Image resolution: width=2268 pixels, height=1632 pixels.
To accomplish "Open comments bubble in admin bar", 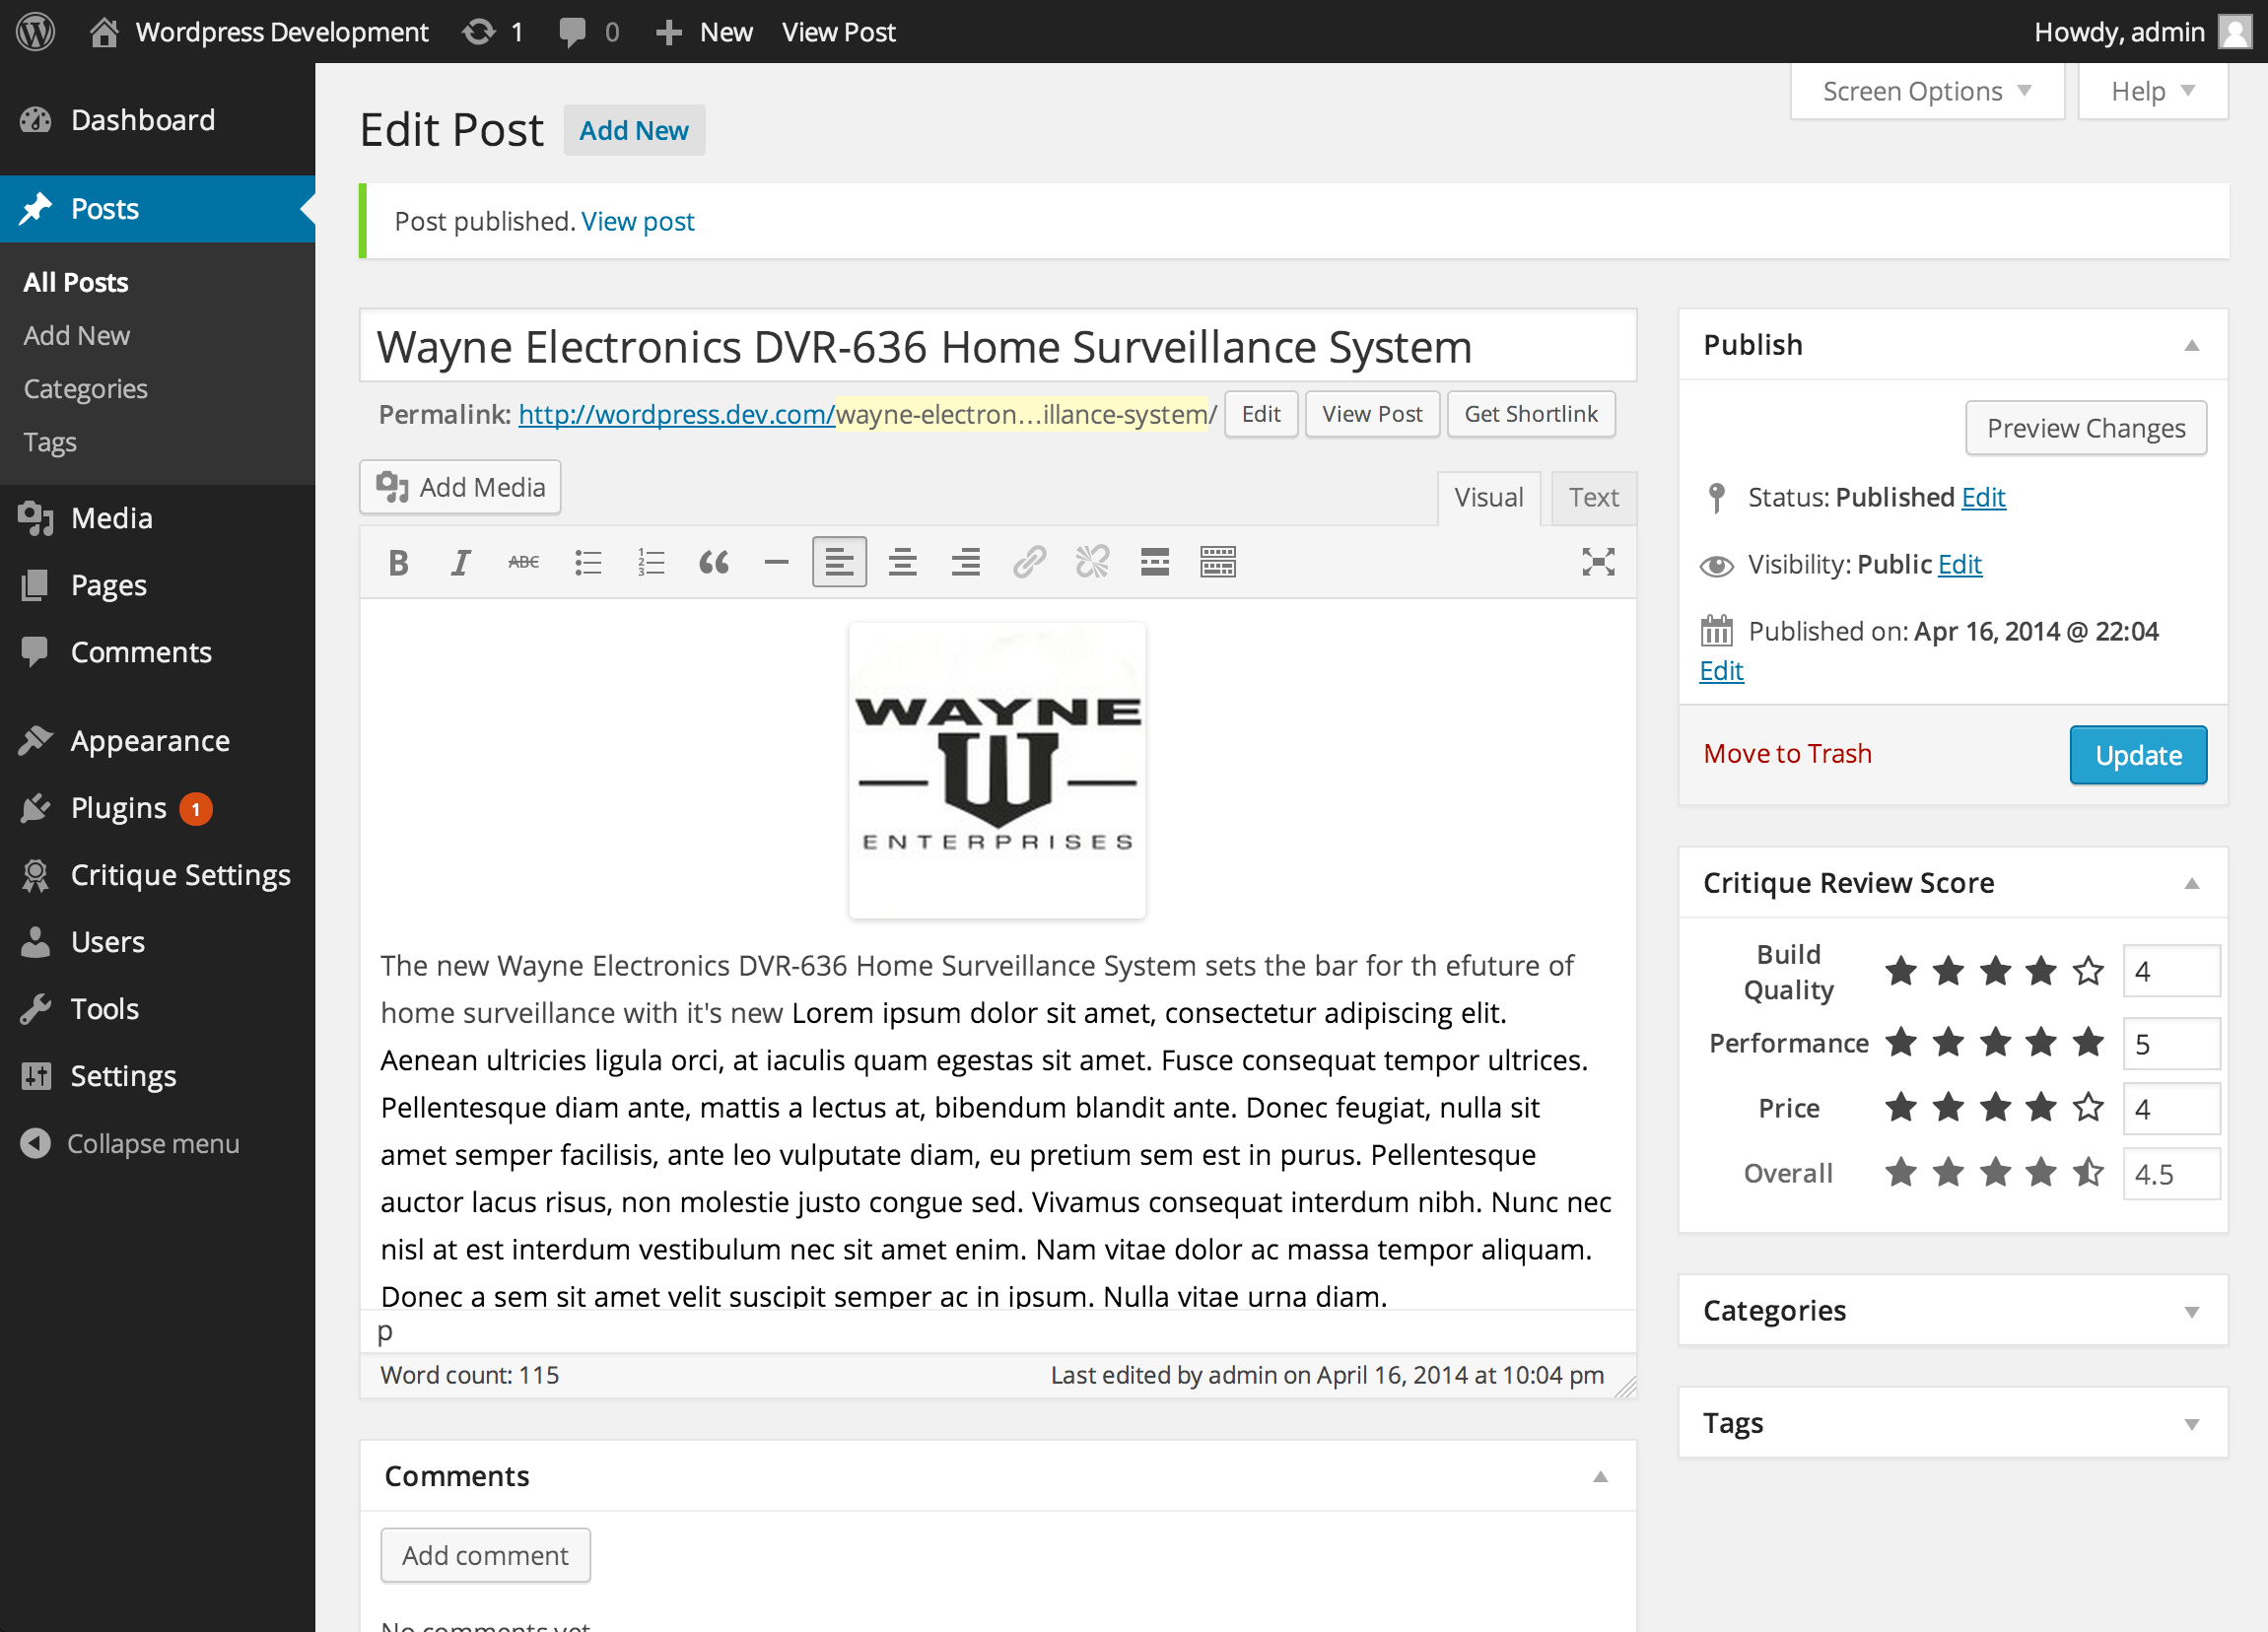I will point(589,32).
